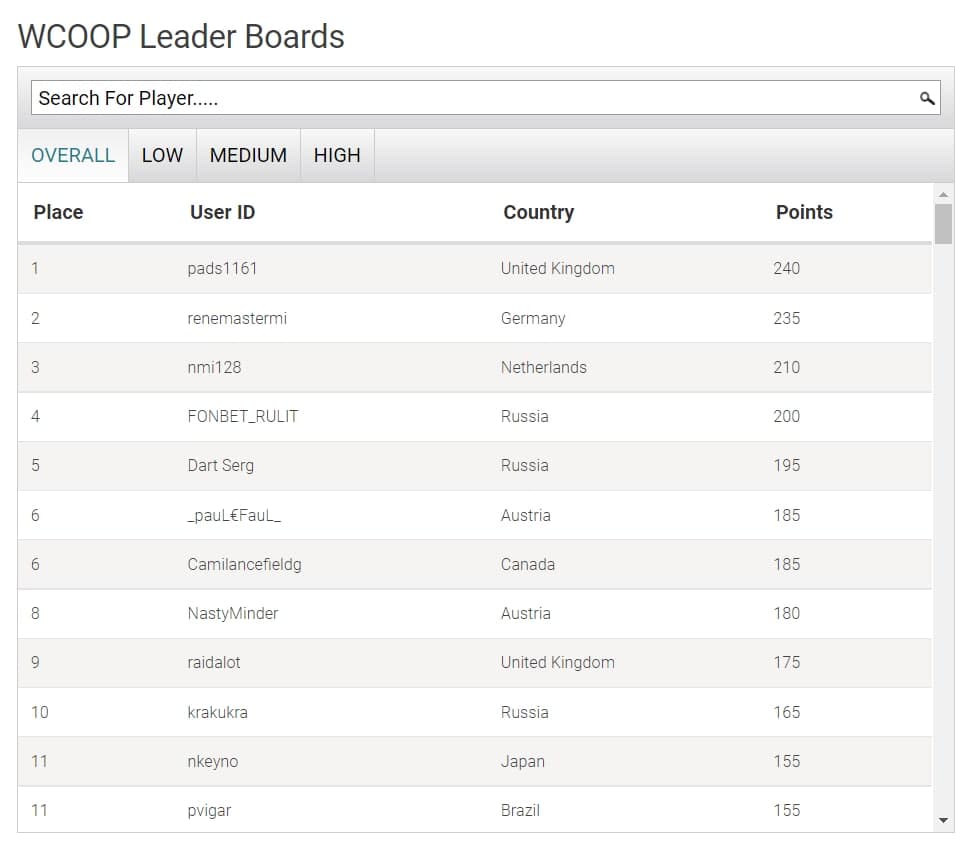Select player krakukra
This screenshot has width=974, height=848.
point(217,712)
